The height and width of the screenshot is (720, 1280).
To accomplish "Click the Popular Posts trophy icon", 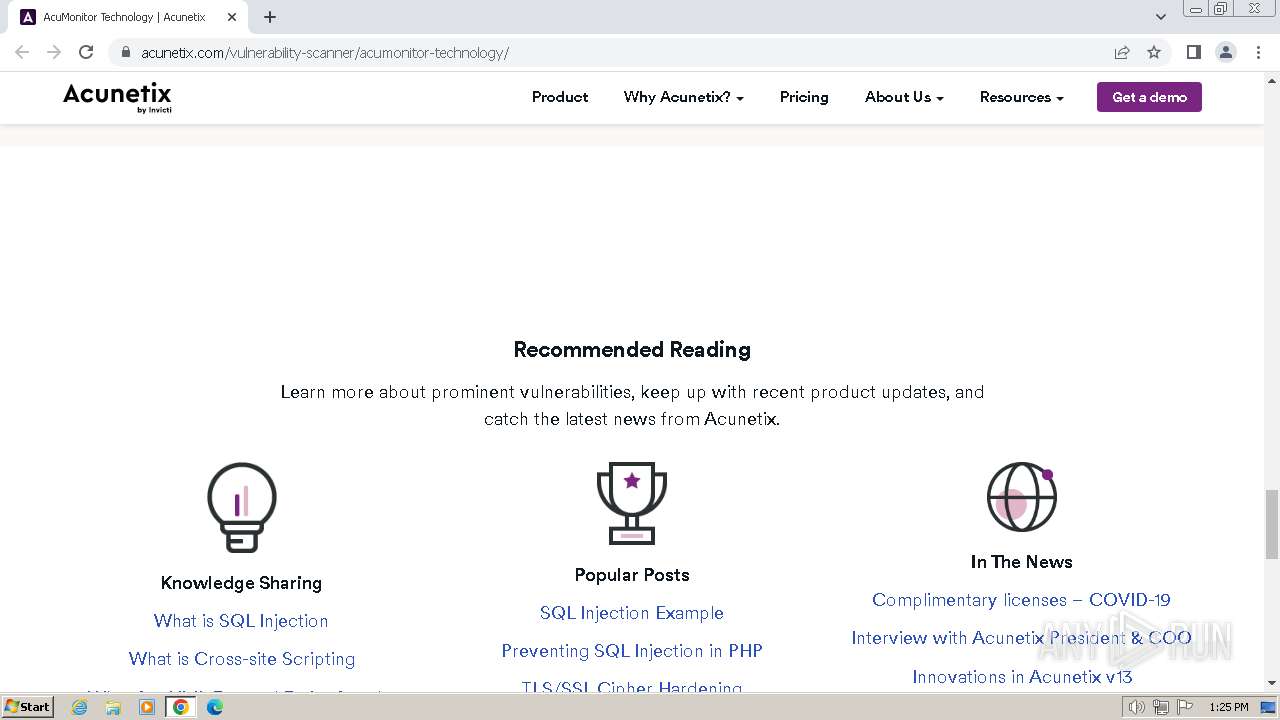I will tap(632, 503).
